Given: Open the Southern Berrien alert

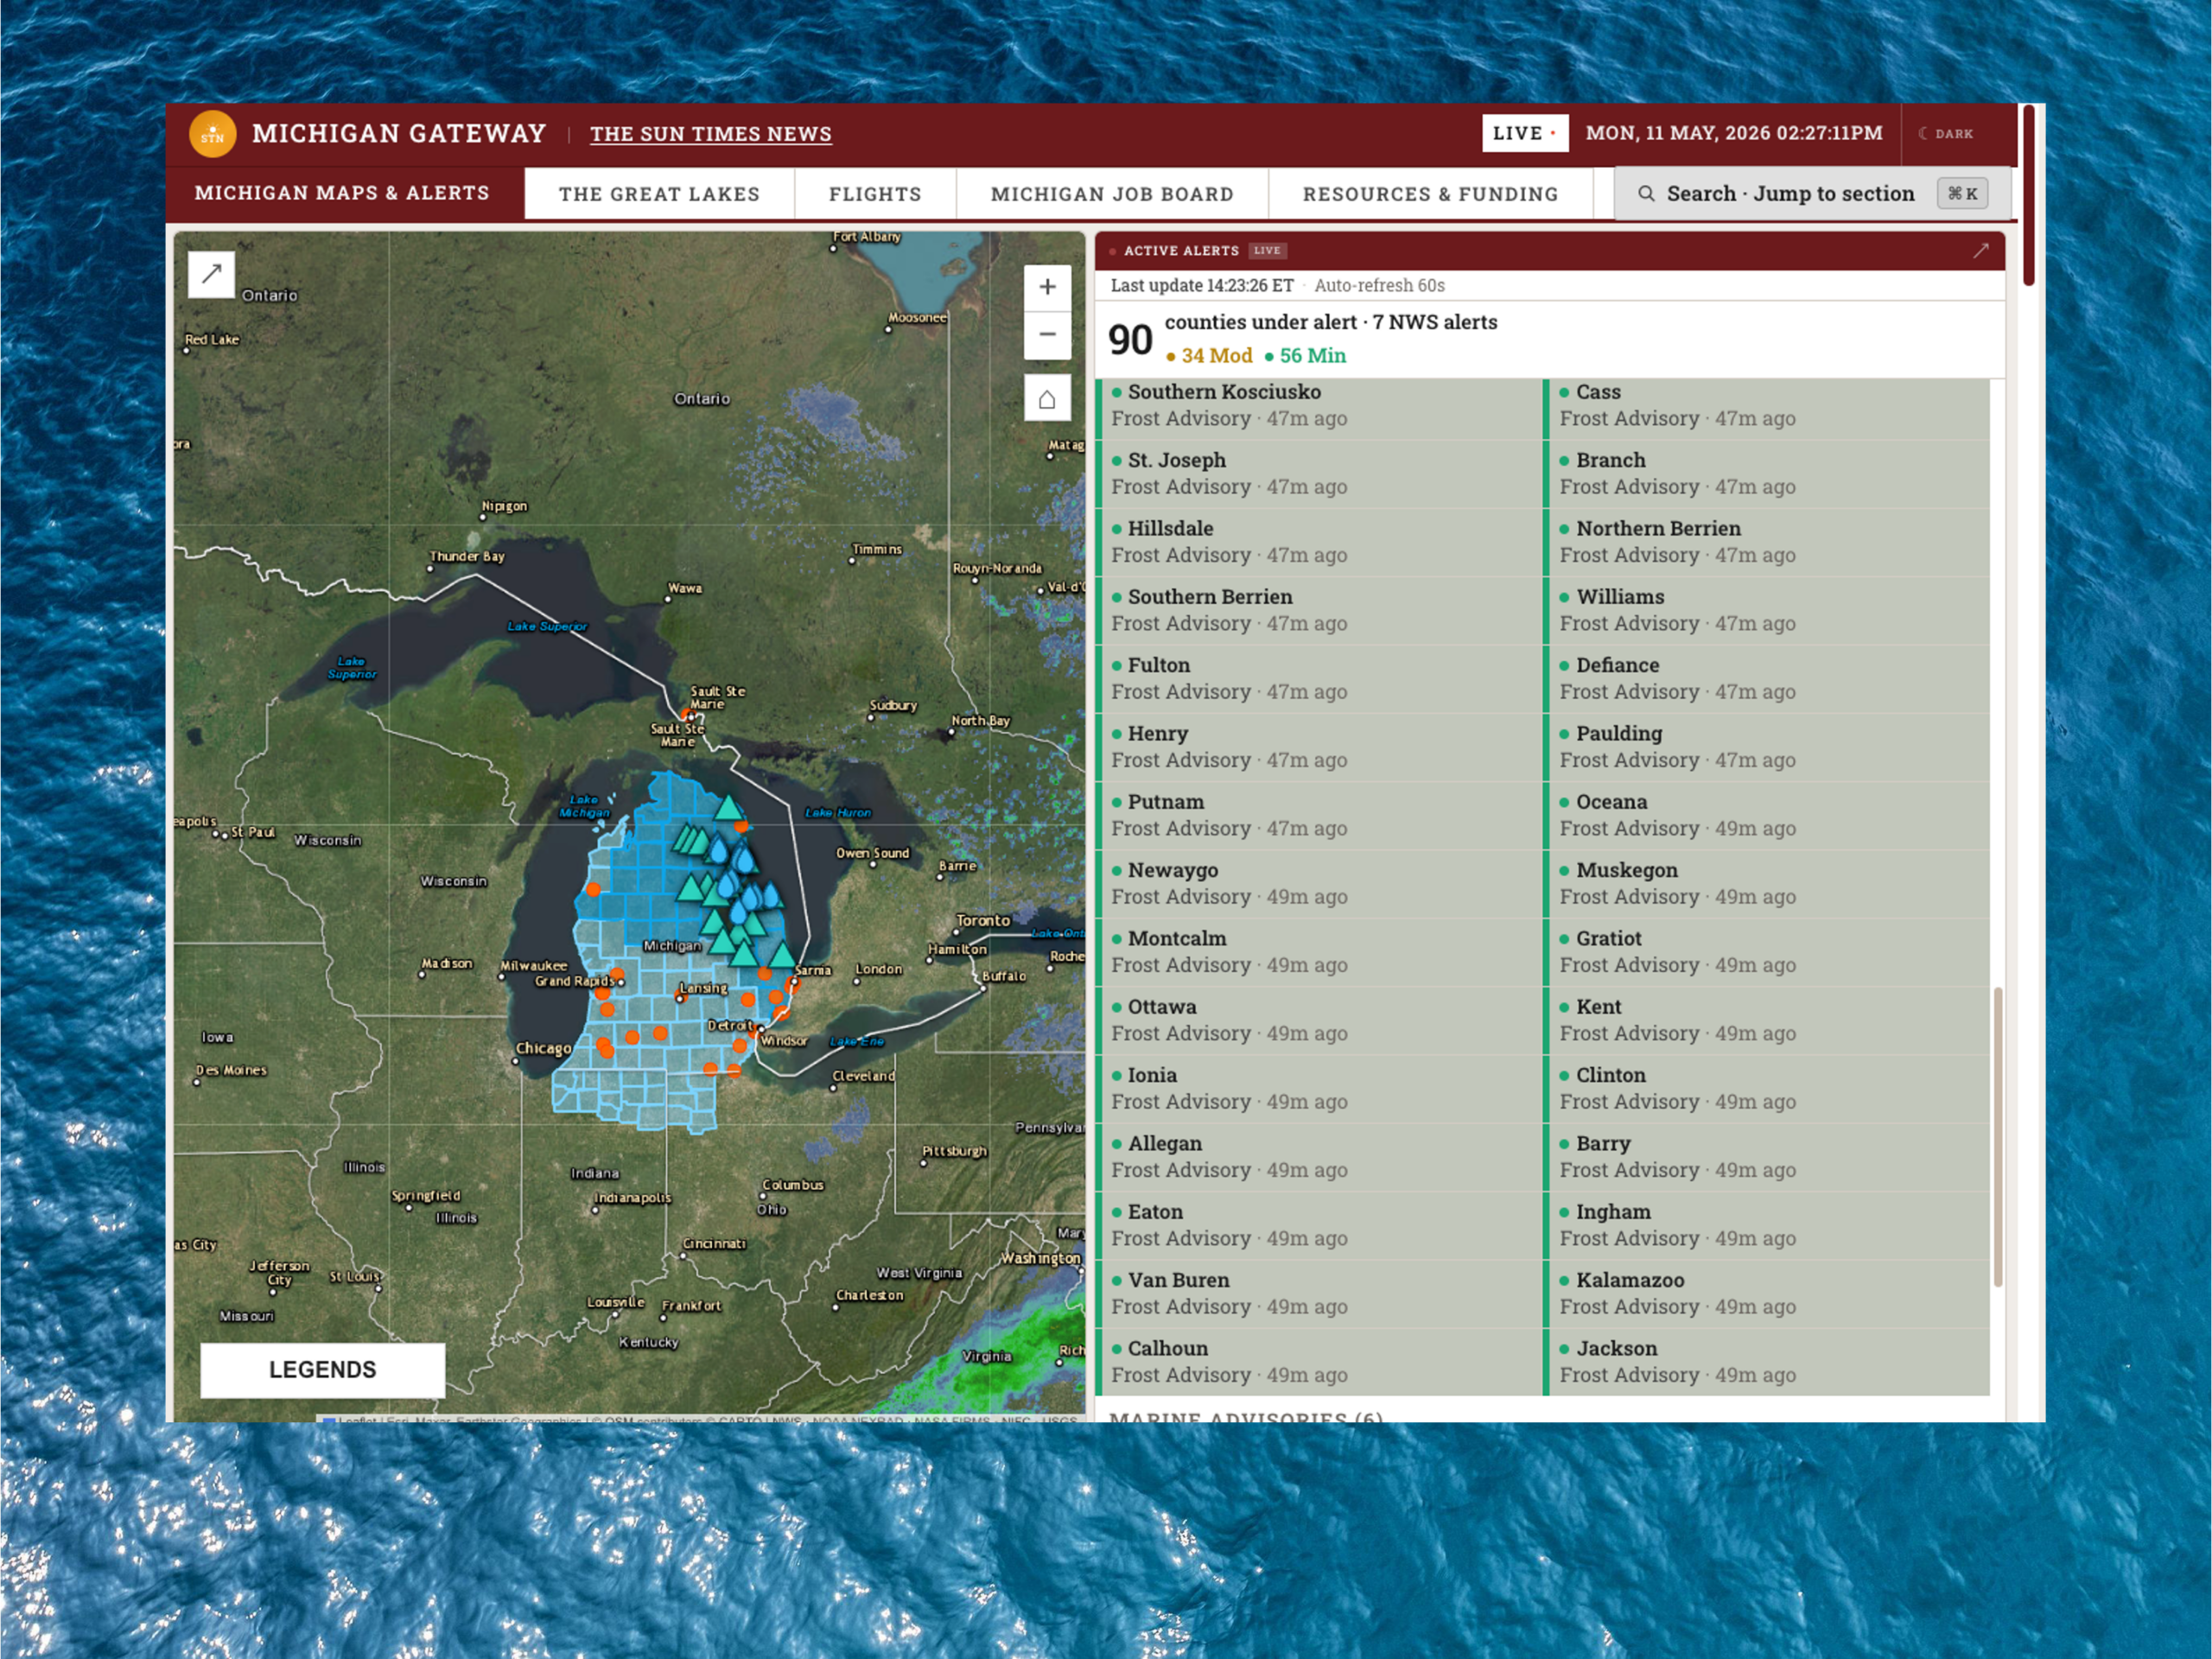Looking at the screenshot, I should point(1319,610).
